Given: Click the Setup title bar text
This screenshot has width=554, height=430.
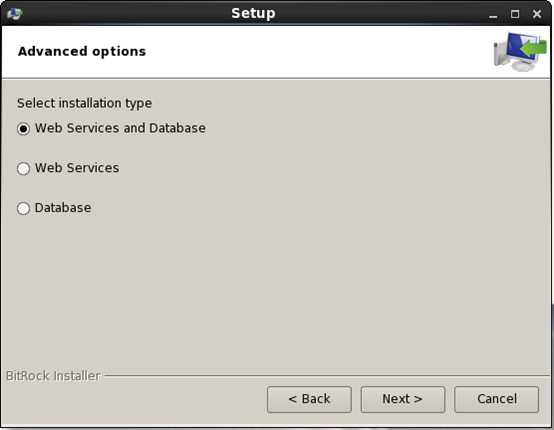Looking at the screenshot, I should click(253, 13).
